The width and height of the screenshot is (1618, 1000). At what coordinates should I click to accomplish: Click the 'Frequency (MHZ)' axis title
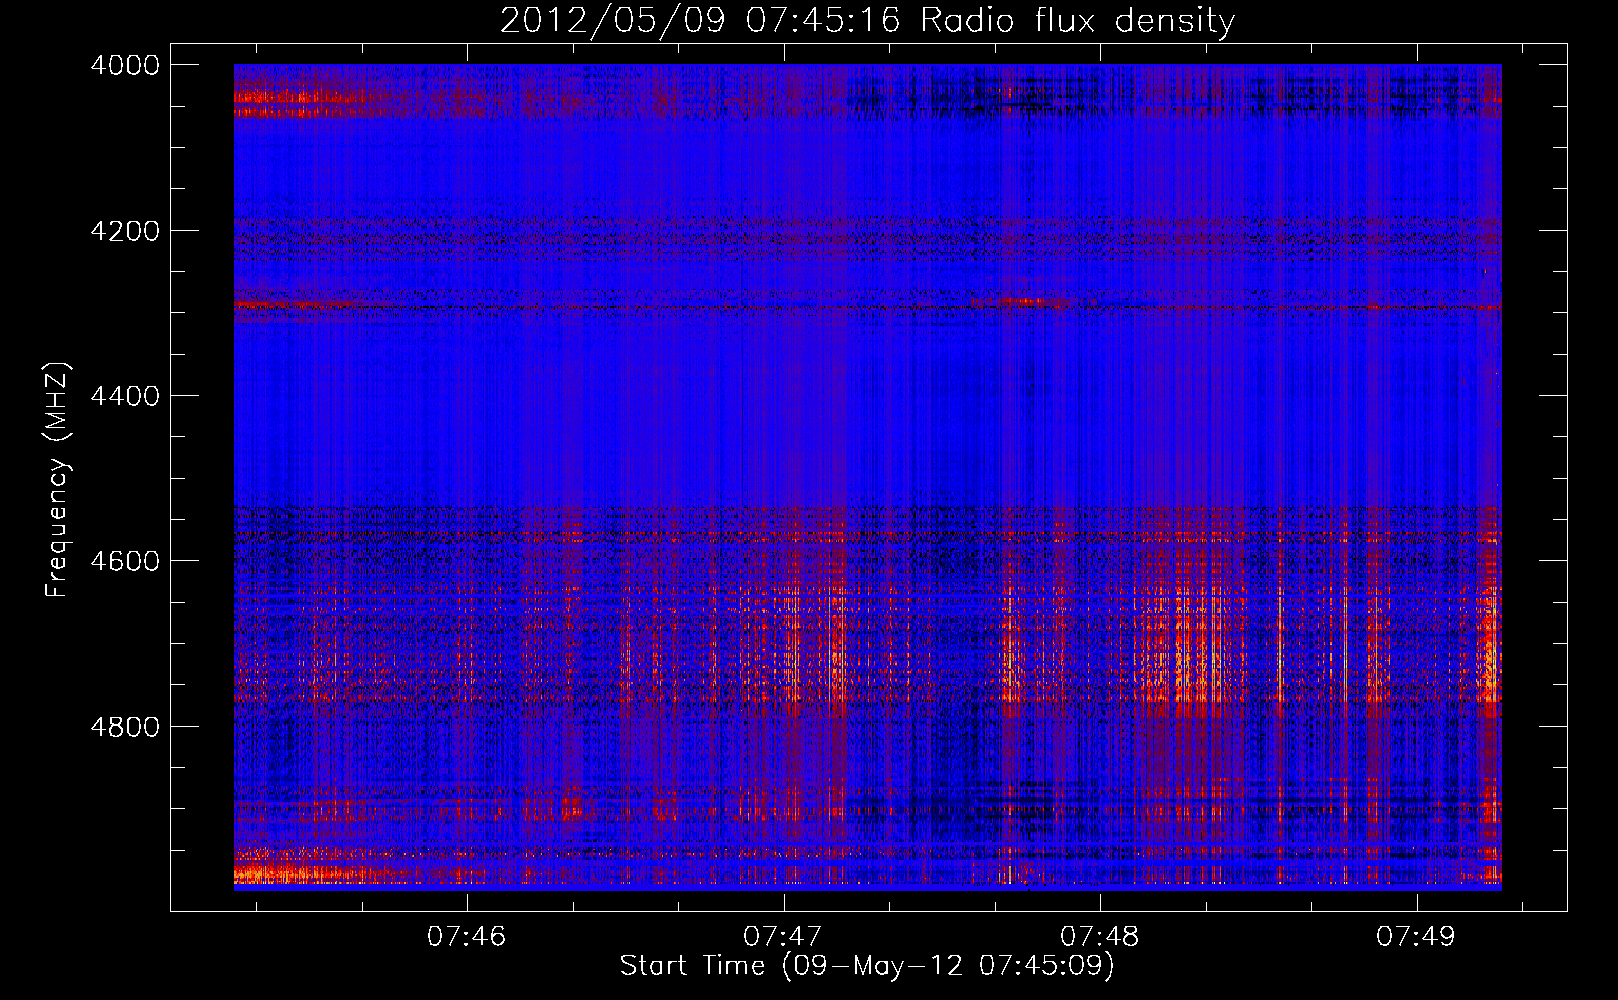pos(58,479)
